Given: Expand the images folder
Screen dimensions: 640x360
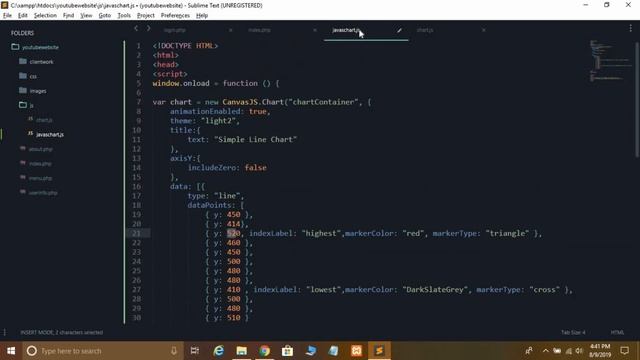Looking at the screenshot, I should click(x=23, y=91).
